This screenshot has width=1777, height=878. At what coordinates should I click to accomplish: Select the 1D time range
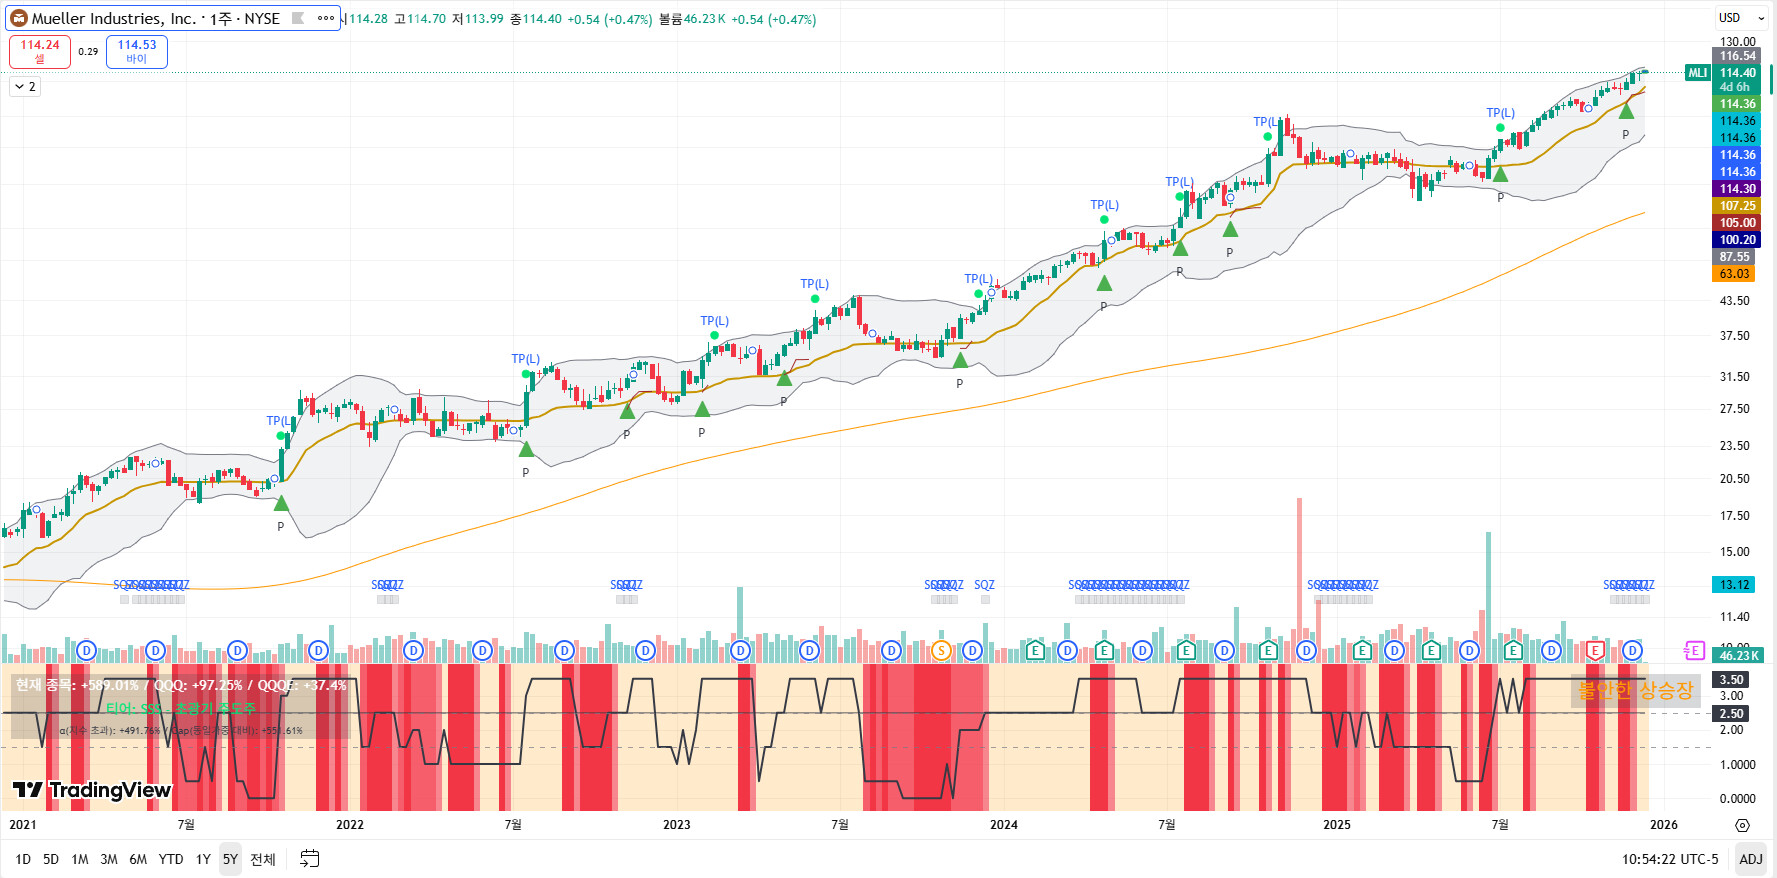tap(23, 859)
